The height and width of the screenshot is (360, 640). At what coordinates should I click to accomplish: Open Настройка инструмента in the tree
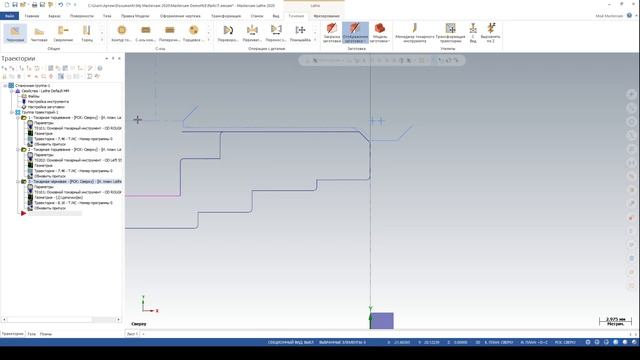[48, 102]
